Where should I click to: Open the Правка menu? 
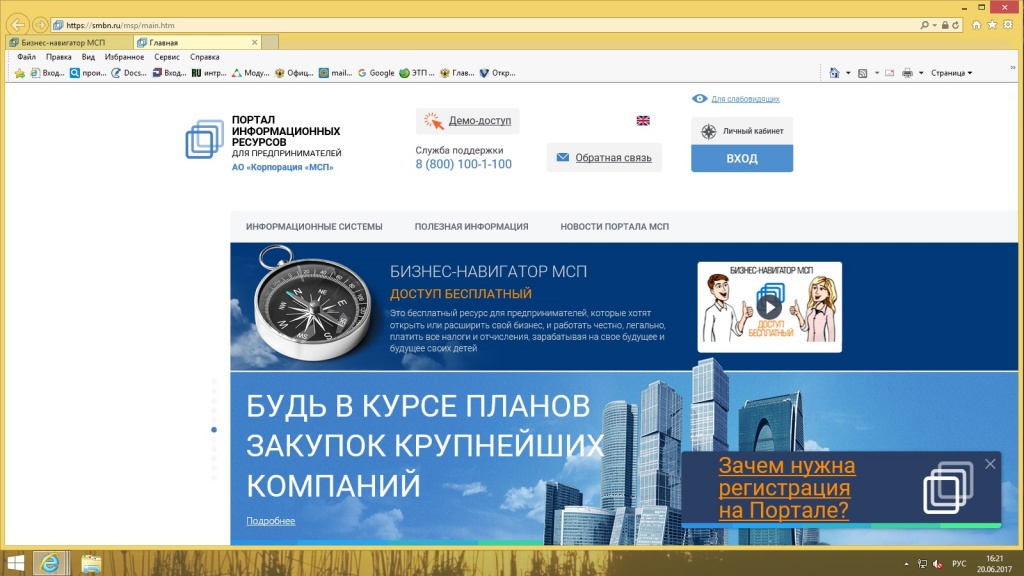59,57
